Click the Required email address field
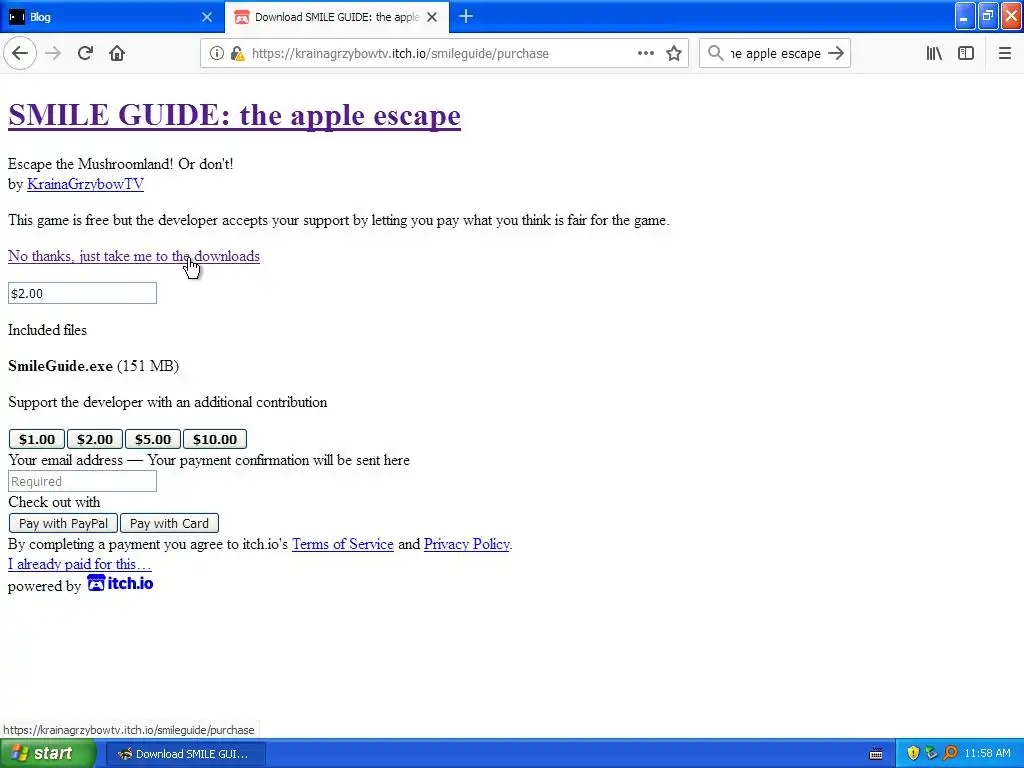The height and width of the screenshot is (768, 1024). (82, 481)
